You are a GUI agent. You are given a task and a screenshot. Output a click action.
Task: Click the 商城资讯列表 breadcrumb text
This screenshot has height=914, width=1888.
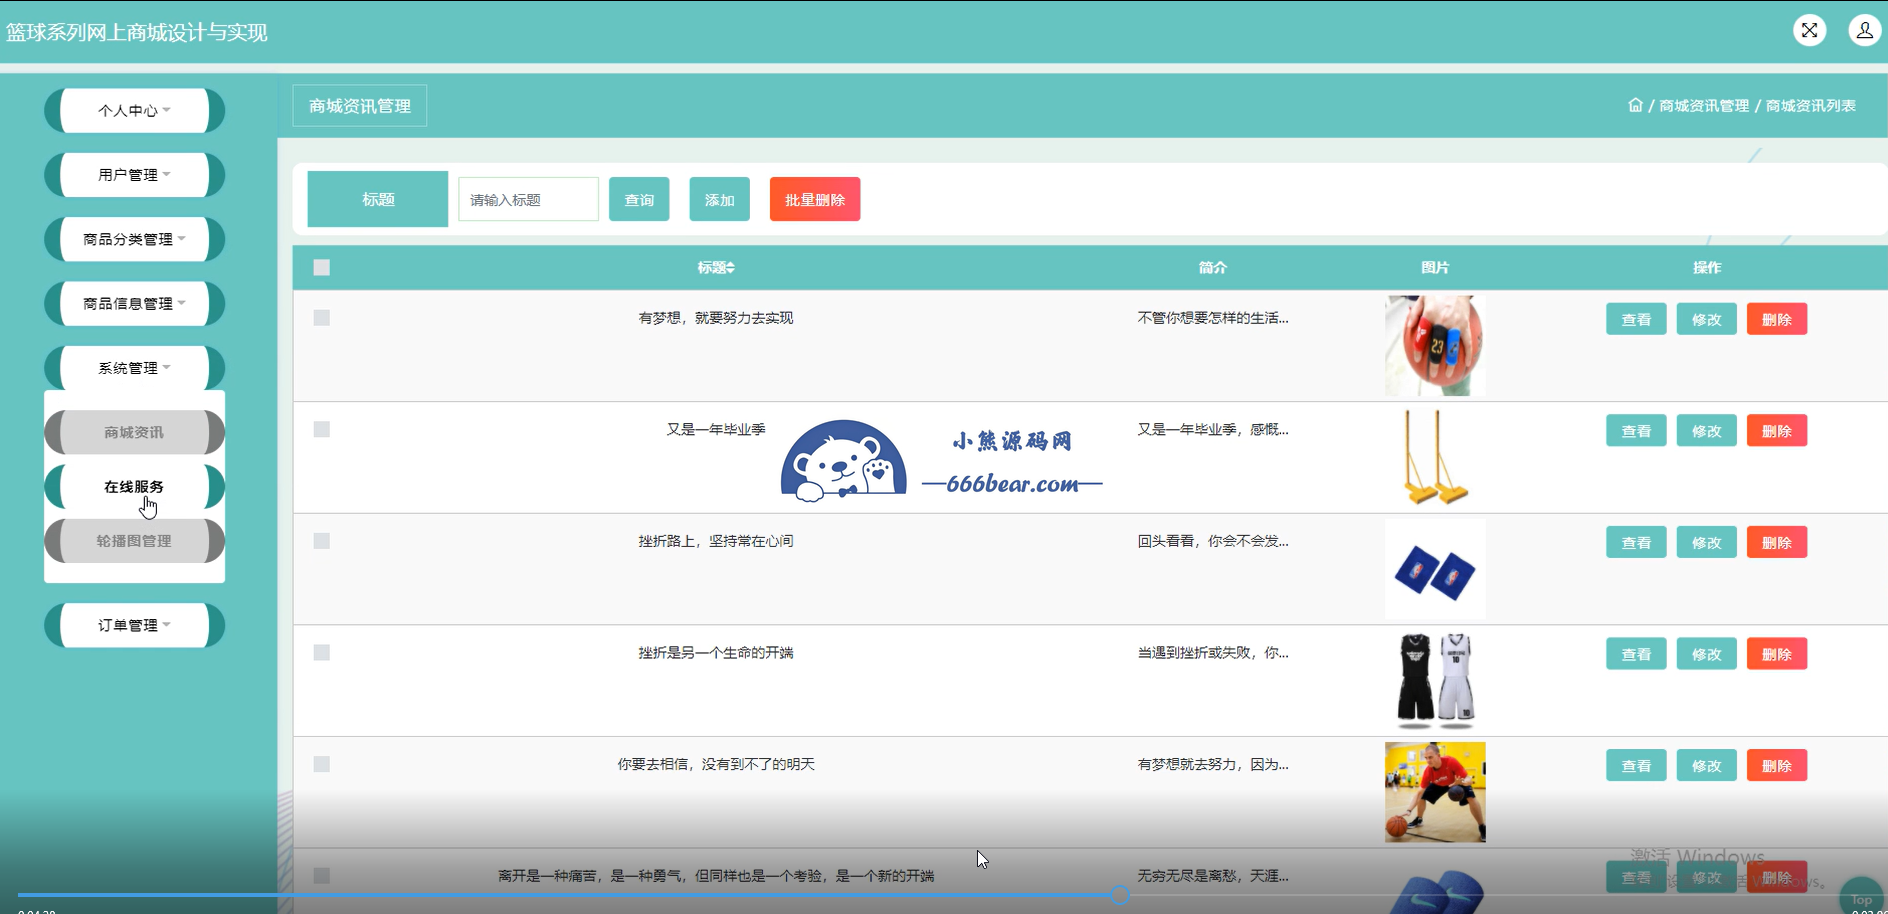click(1811, 106)
